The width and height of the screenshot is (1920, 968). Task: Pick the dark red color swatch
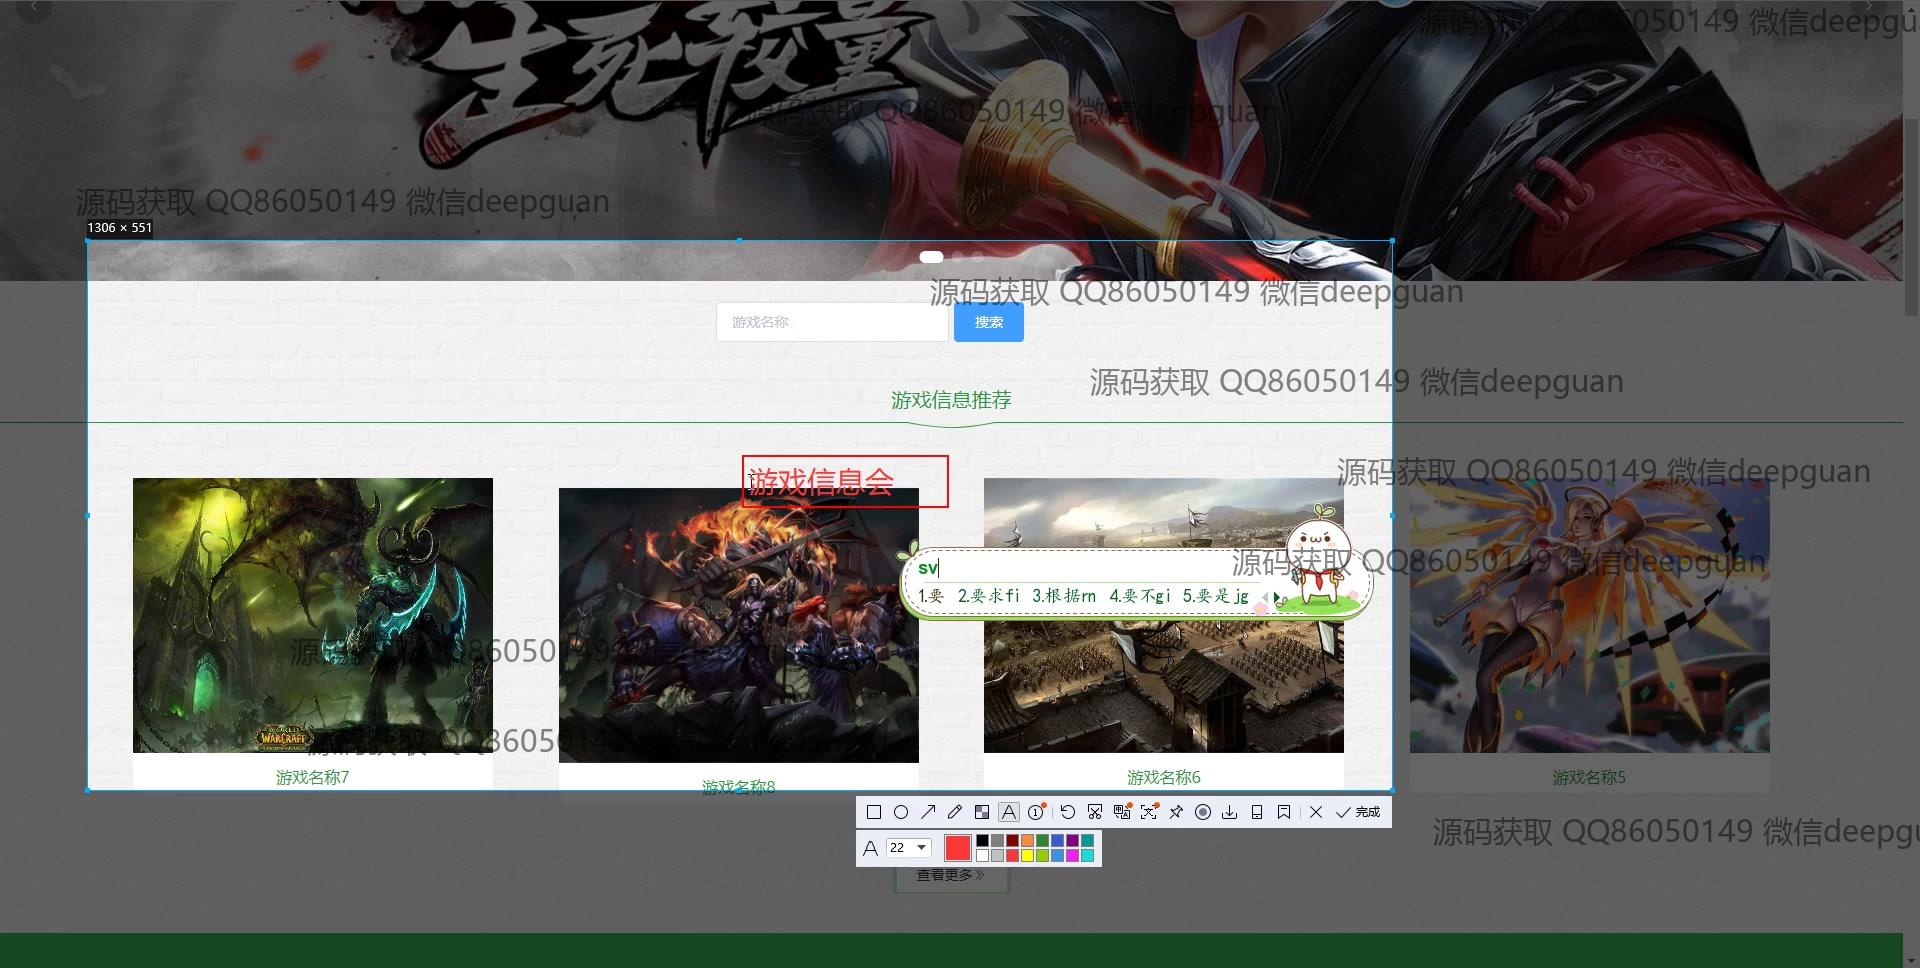tap(1012, 841)
